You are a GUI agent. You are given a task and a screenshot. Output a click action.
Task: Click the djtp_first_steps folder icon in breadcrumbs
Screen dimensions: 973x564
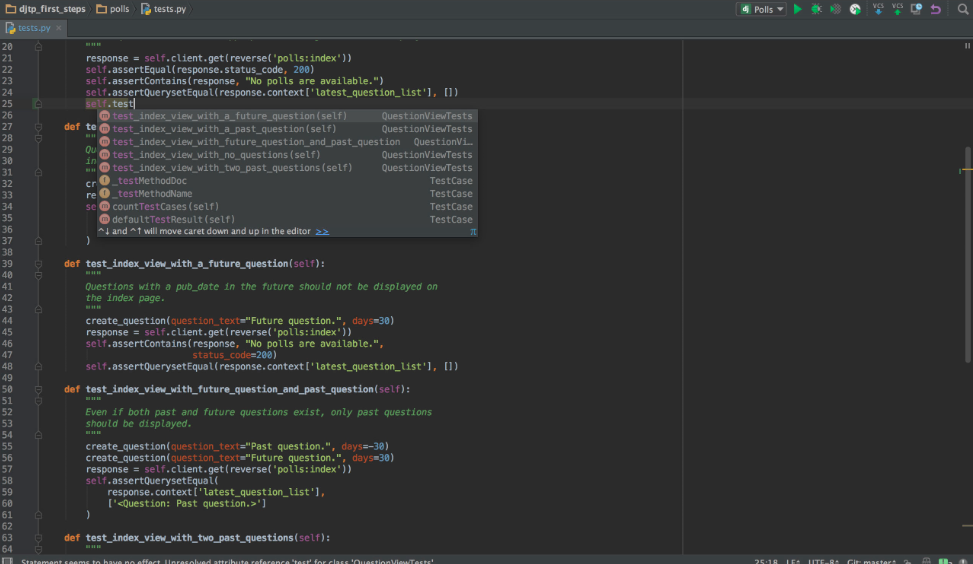pyautogui.click(x=11, y=9)
